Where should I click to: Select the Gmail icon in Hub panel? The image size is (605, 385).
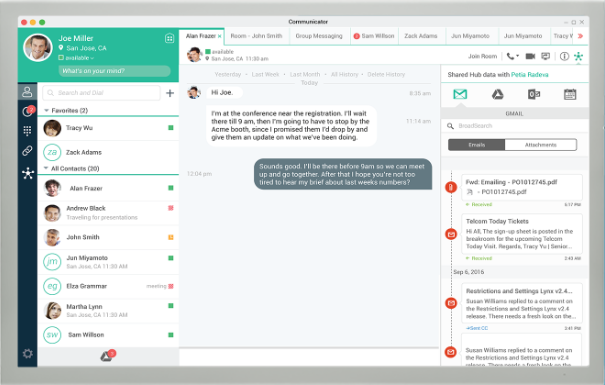coord(460,94)
